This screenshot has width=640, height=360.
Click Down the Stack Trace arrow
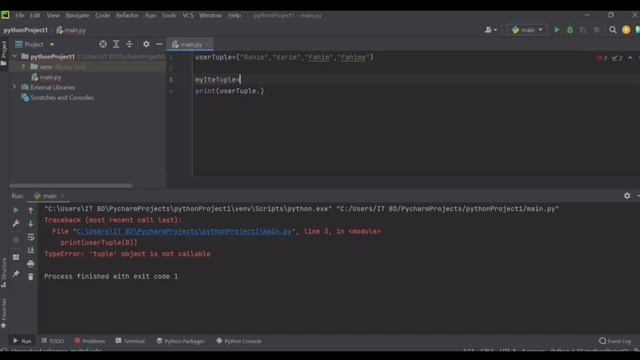pos(31,224)
